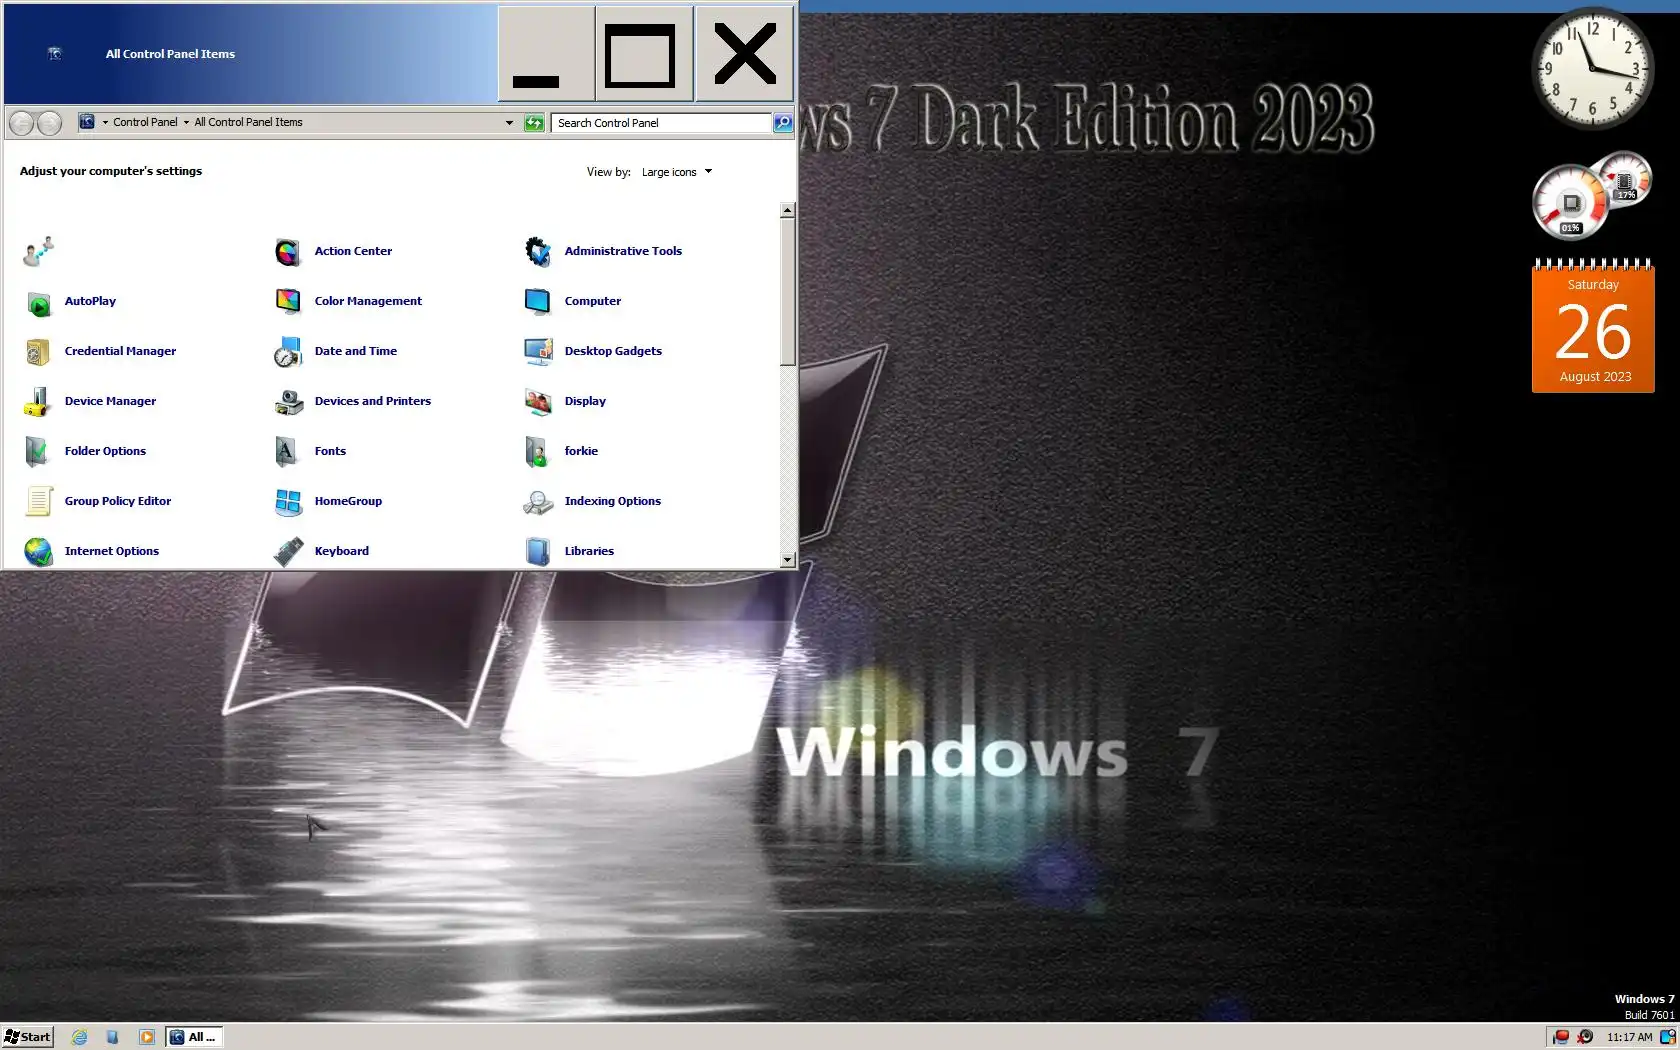Image resolution: width=1680 pixels, height=1050 pixels.
Task: Open Color Management icon
Action: [x=288, y=301]
